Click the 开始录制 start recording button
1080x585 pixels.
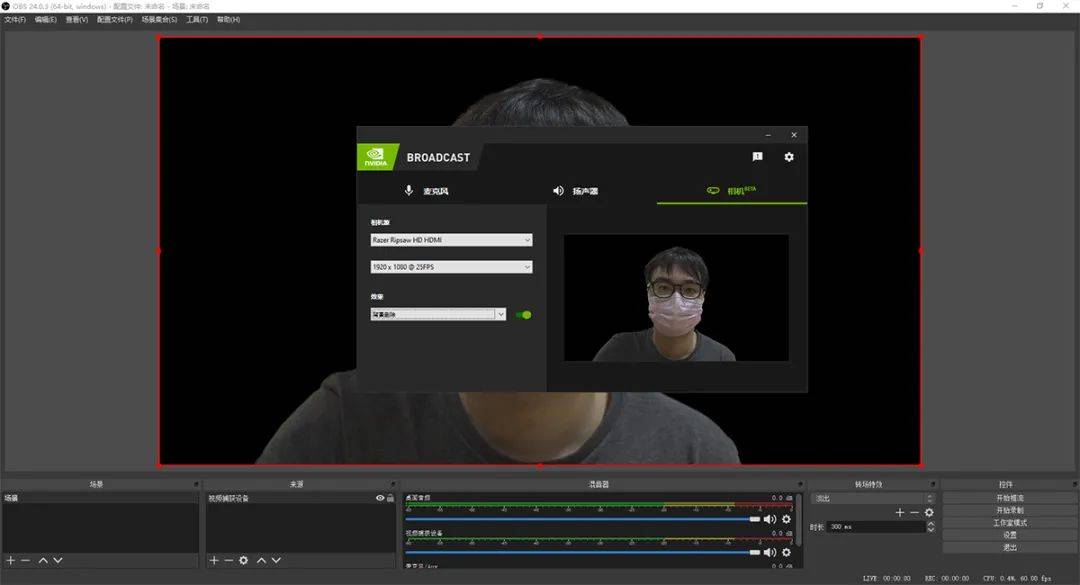(1010, 510)
